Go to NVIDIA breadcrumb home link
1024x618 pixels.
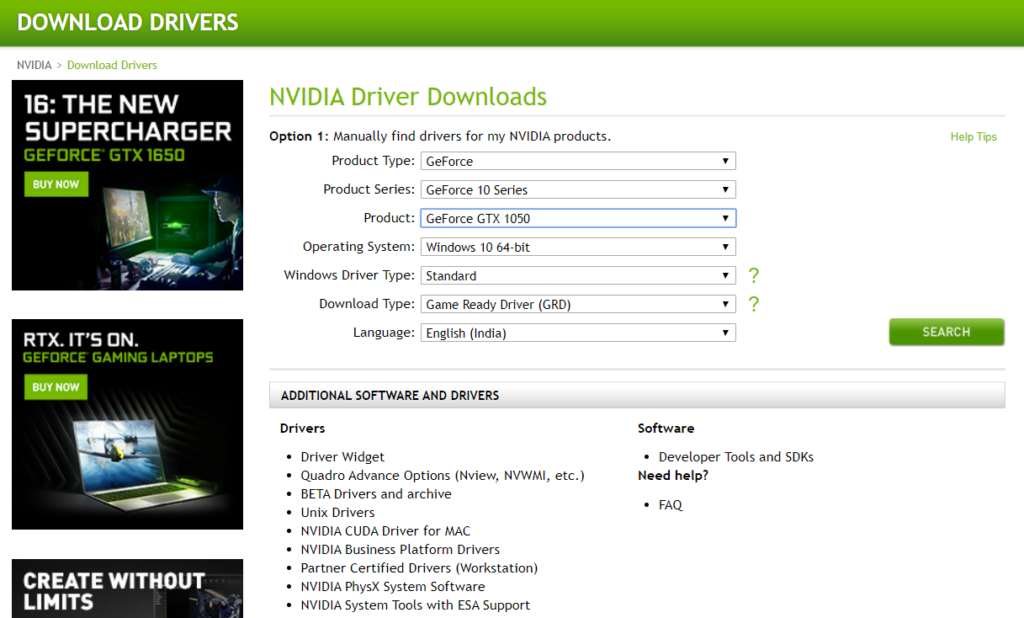coord(34,65)
